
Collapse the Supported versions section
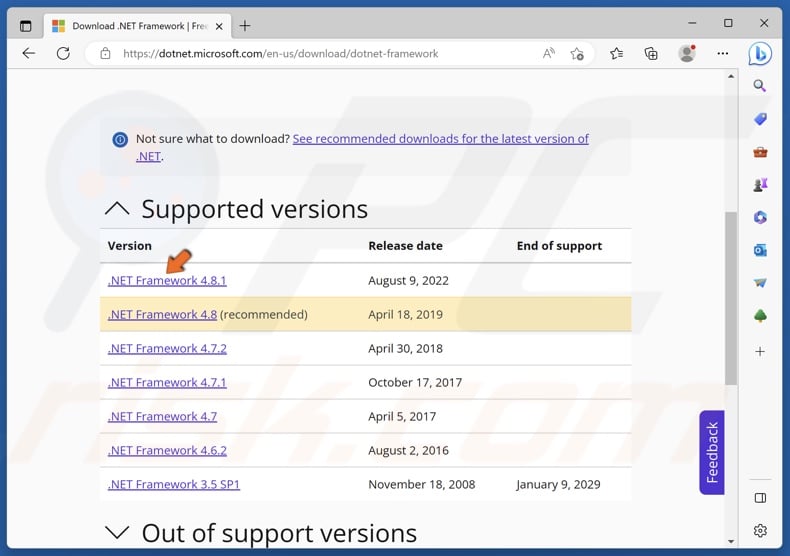(117, 208)
